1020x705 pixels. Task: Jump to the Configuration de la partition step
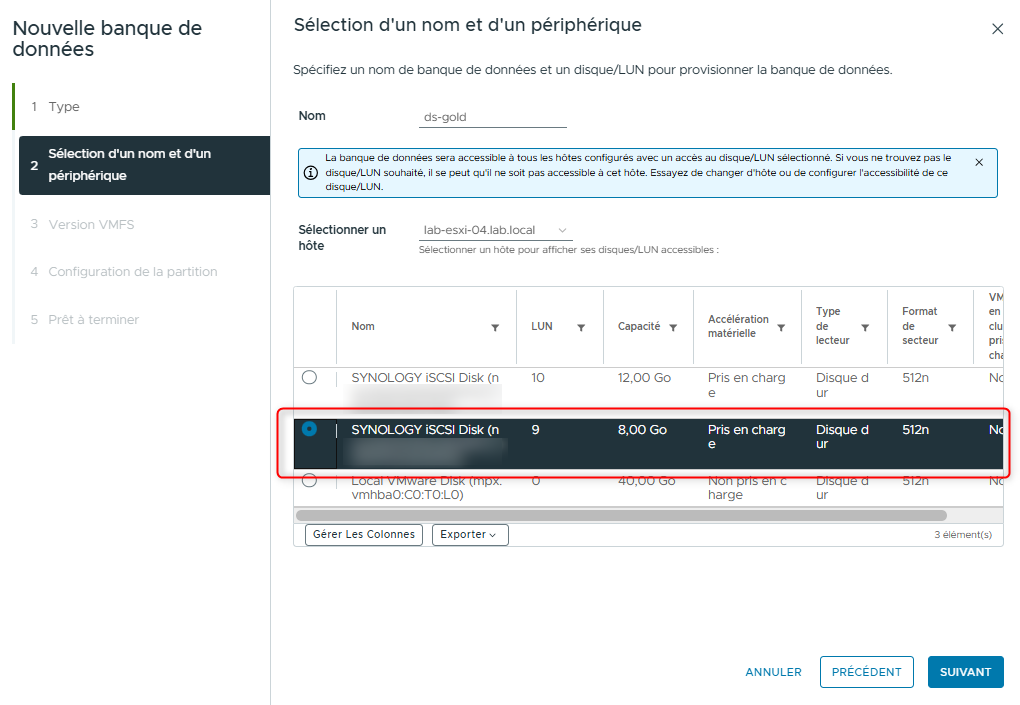(x=133, y=271)
